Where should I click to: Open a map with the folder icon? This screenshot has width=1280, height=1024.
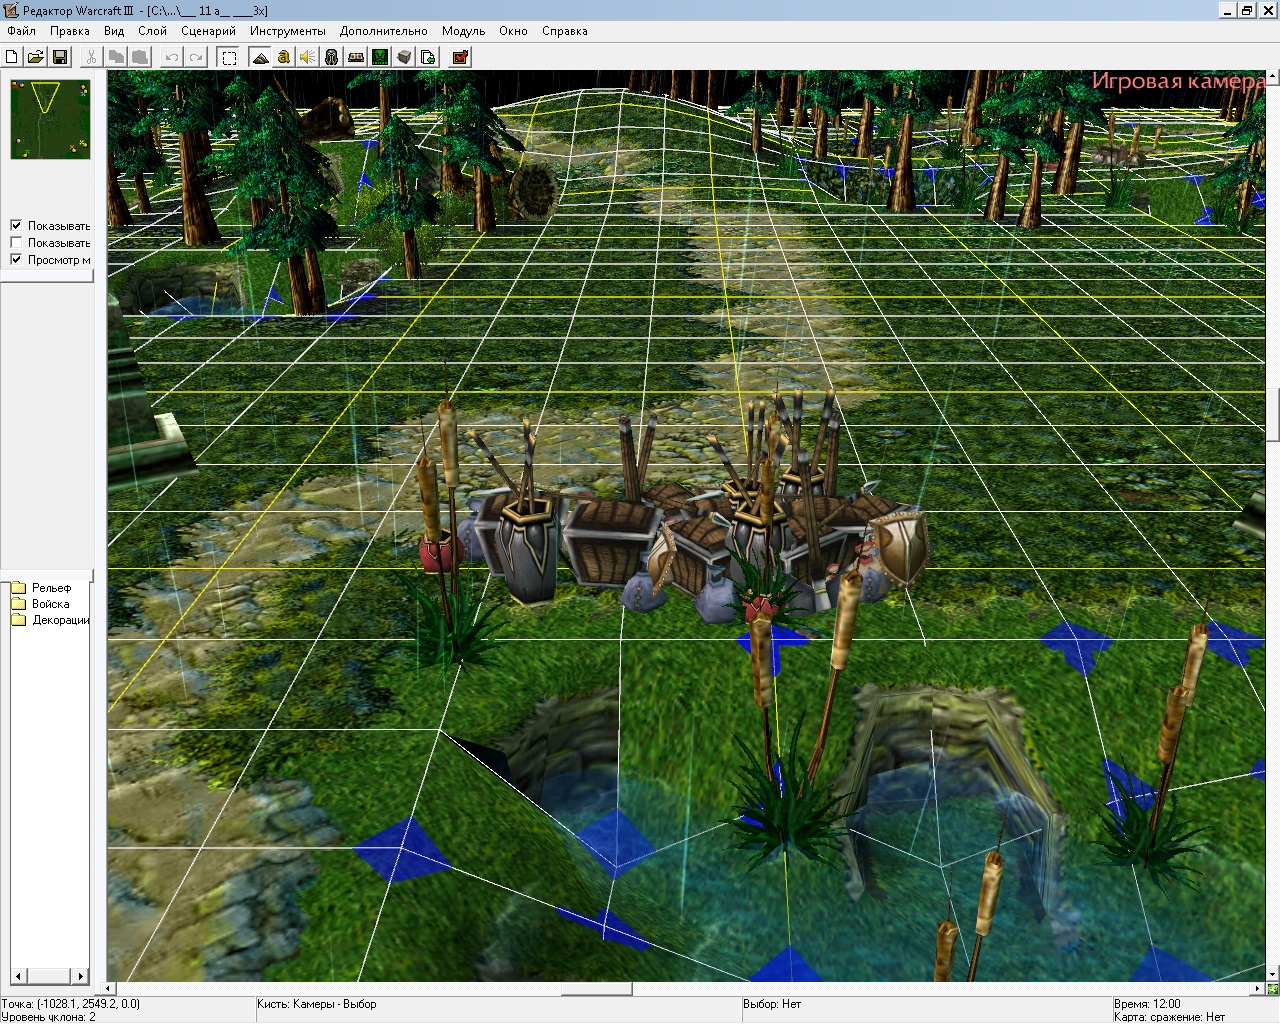(x=36, y=57)
